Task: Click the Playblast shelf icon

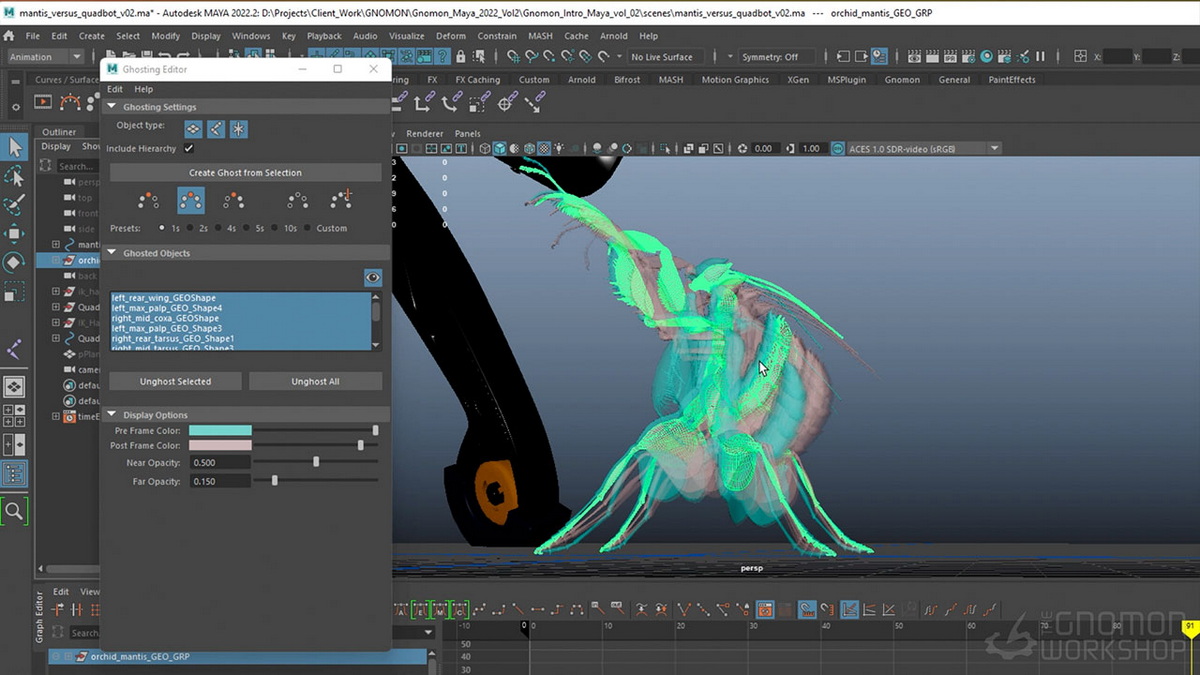Action: point(43,101)
